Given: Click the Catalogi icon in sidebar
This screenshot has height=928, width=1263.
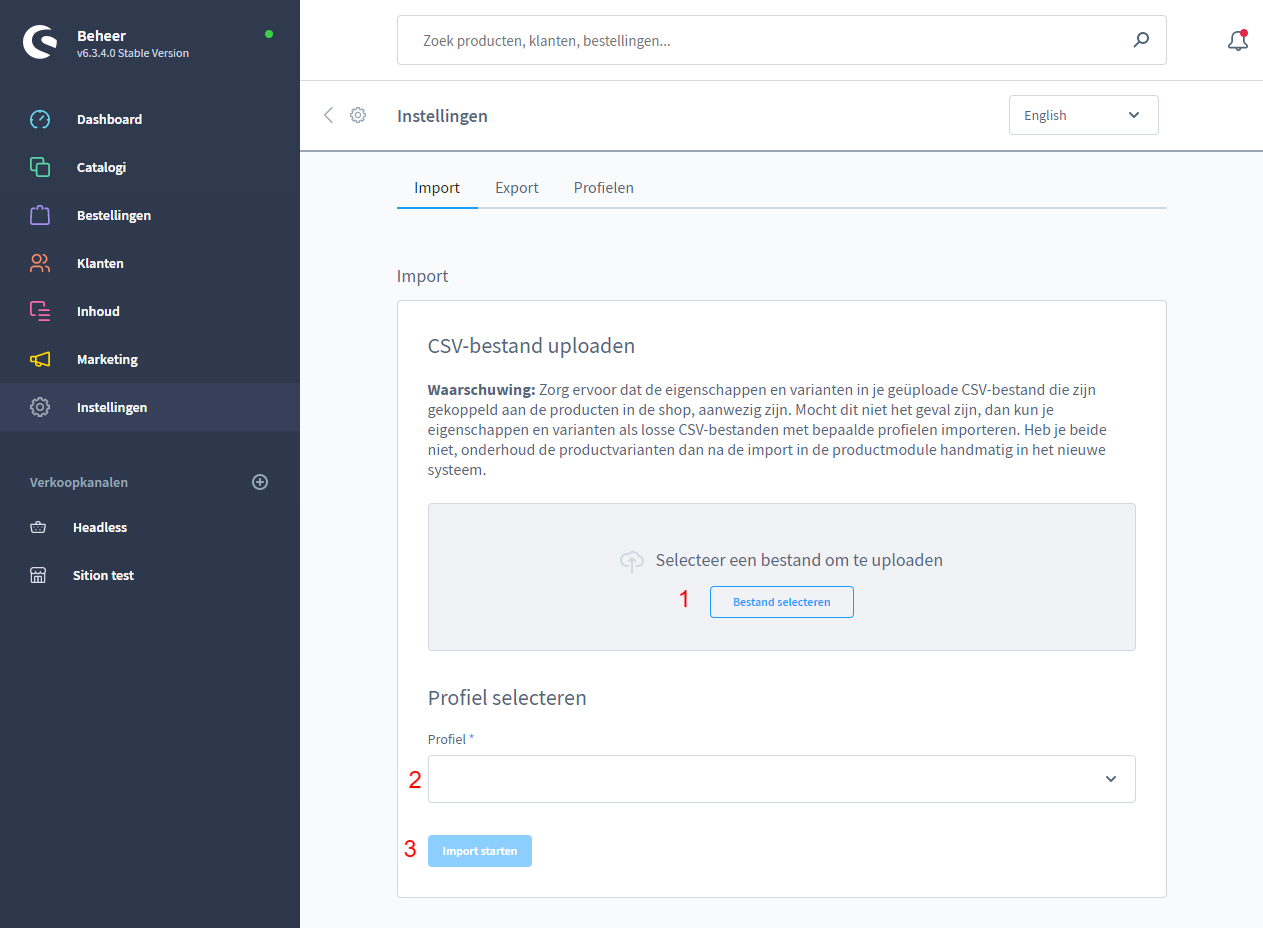Looking at the screenshot, I should (x=40, y=167).
